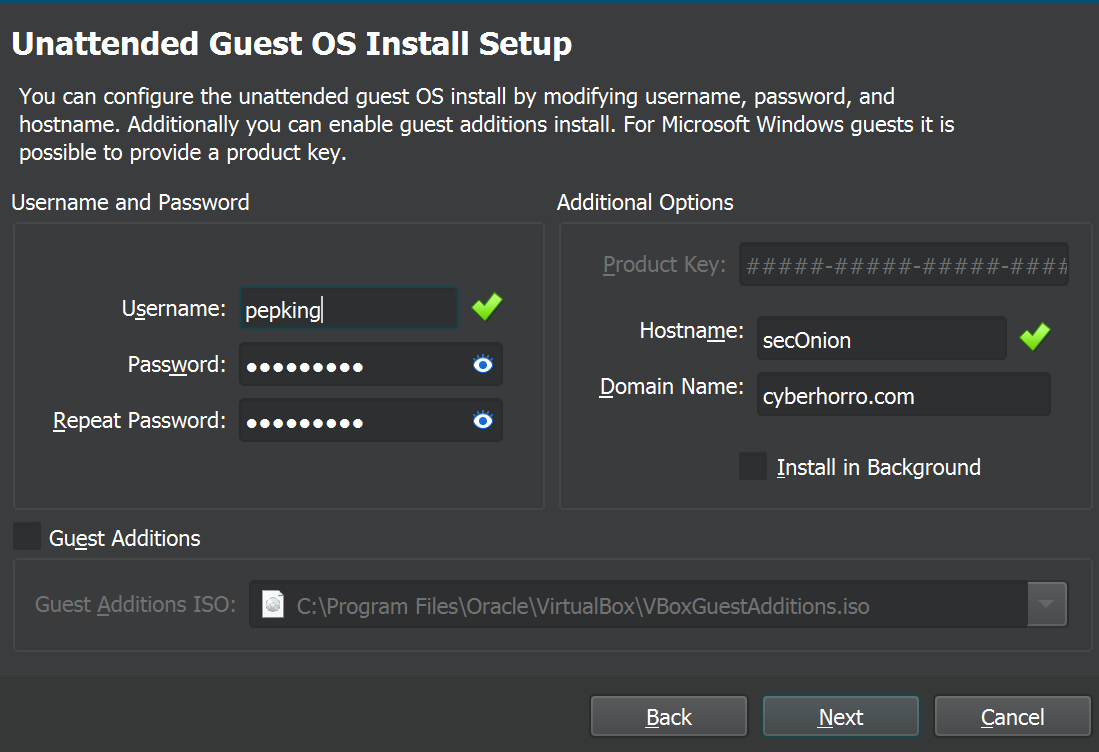Tick the Guest Additions checkbox
1099x752 pixels.
[27, 537]
